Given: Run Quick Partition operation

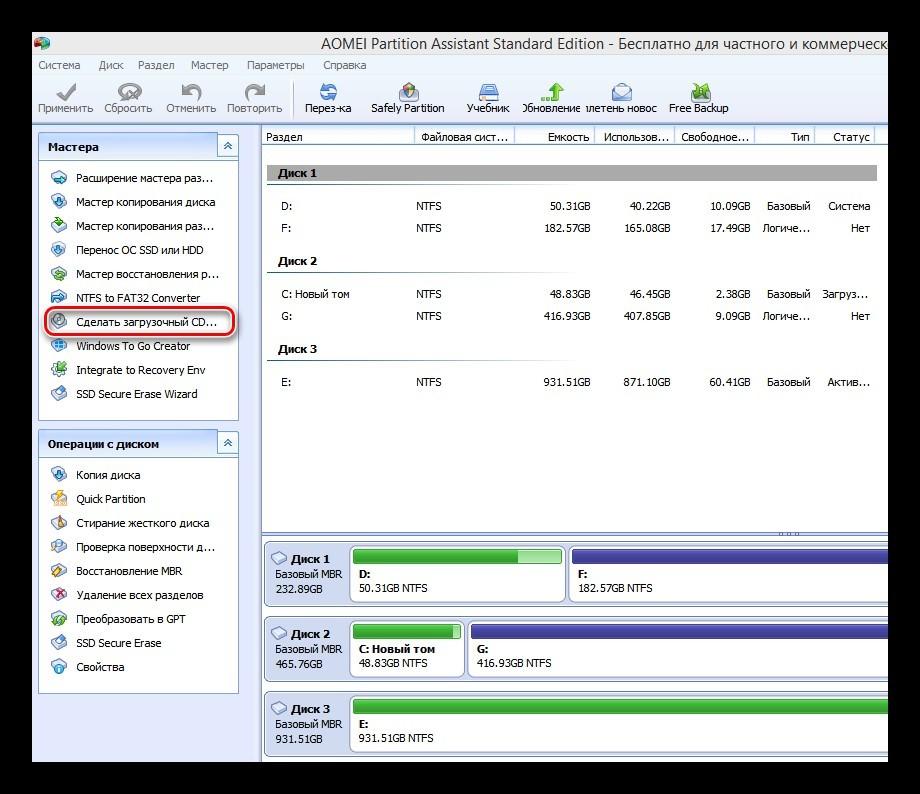Looking at the screenshot, I should [x=99, y=499].
